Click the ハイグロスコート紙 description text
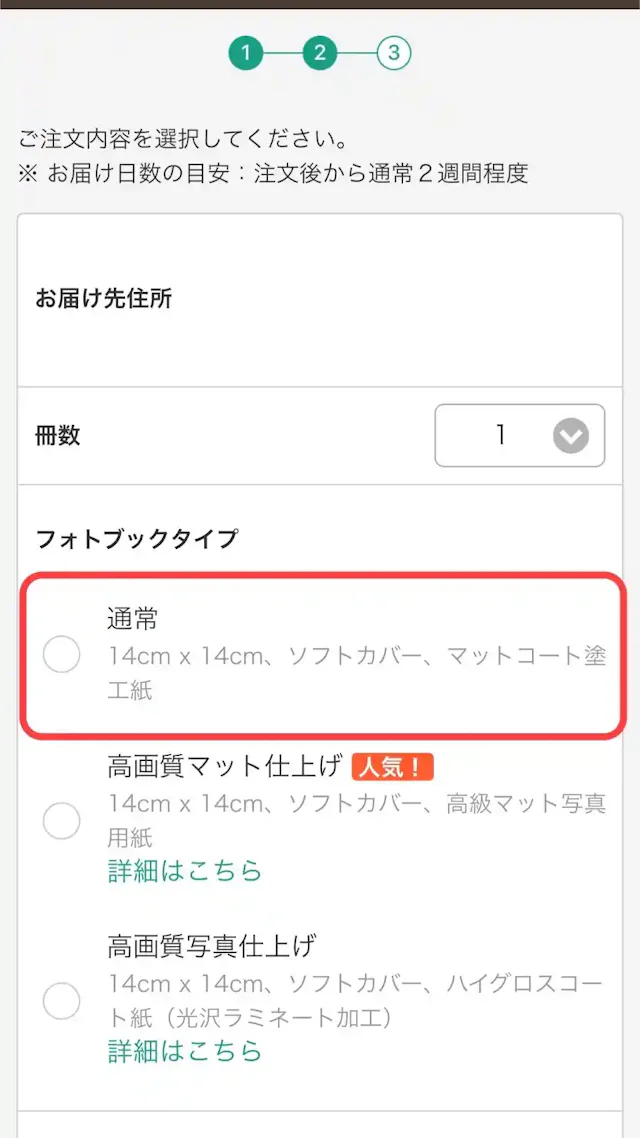Image resolution: width=640 pixels, height=1138 pixels. 355,1000
